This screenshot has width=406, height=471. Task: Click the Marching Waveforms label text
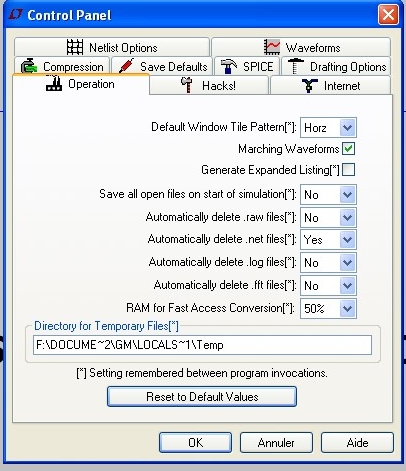[289, 149]
